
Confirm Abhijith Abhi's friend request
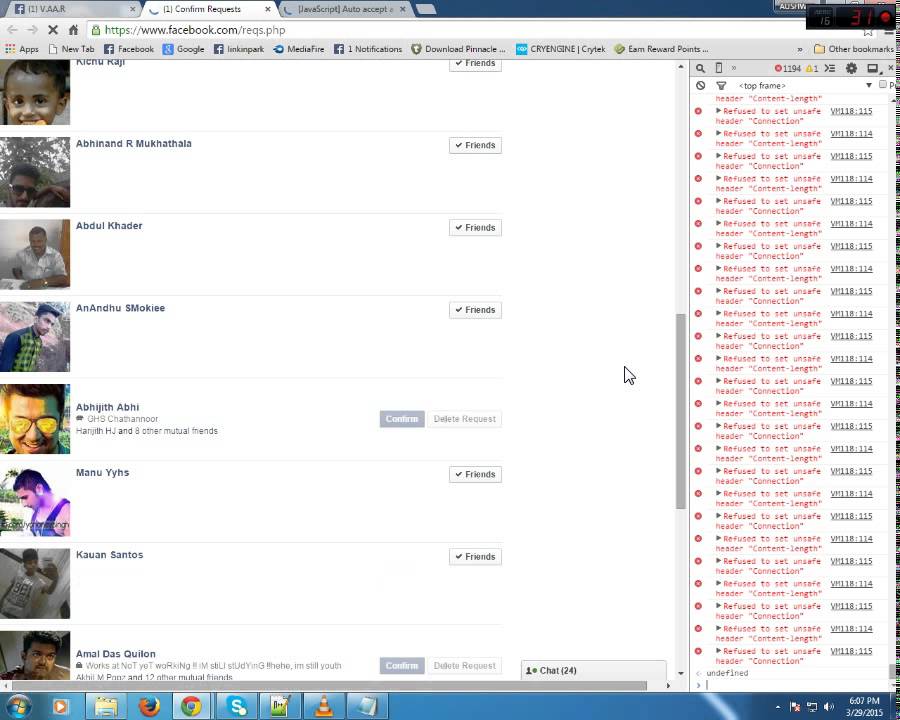click(402, 419)
